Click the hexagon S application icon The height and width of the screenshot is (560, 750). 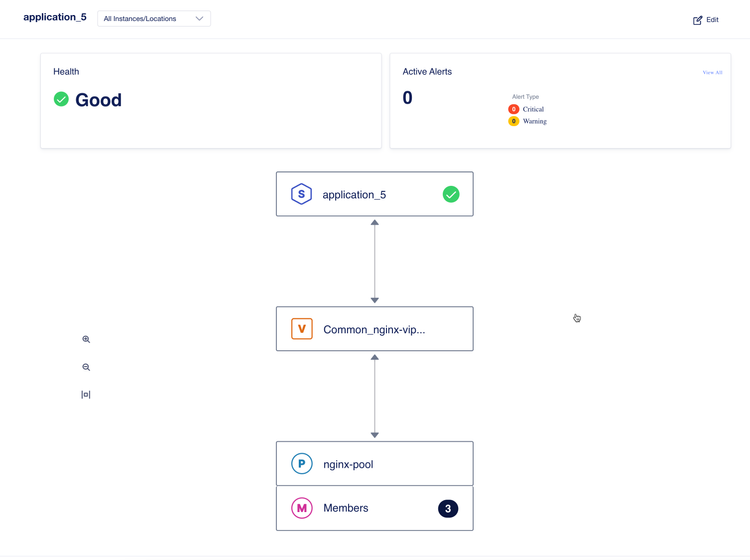(x=301, y=194)
